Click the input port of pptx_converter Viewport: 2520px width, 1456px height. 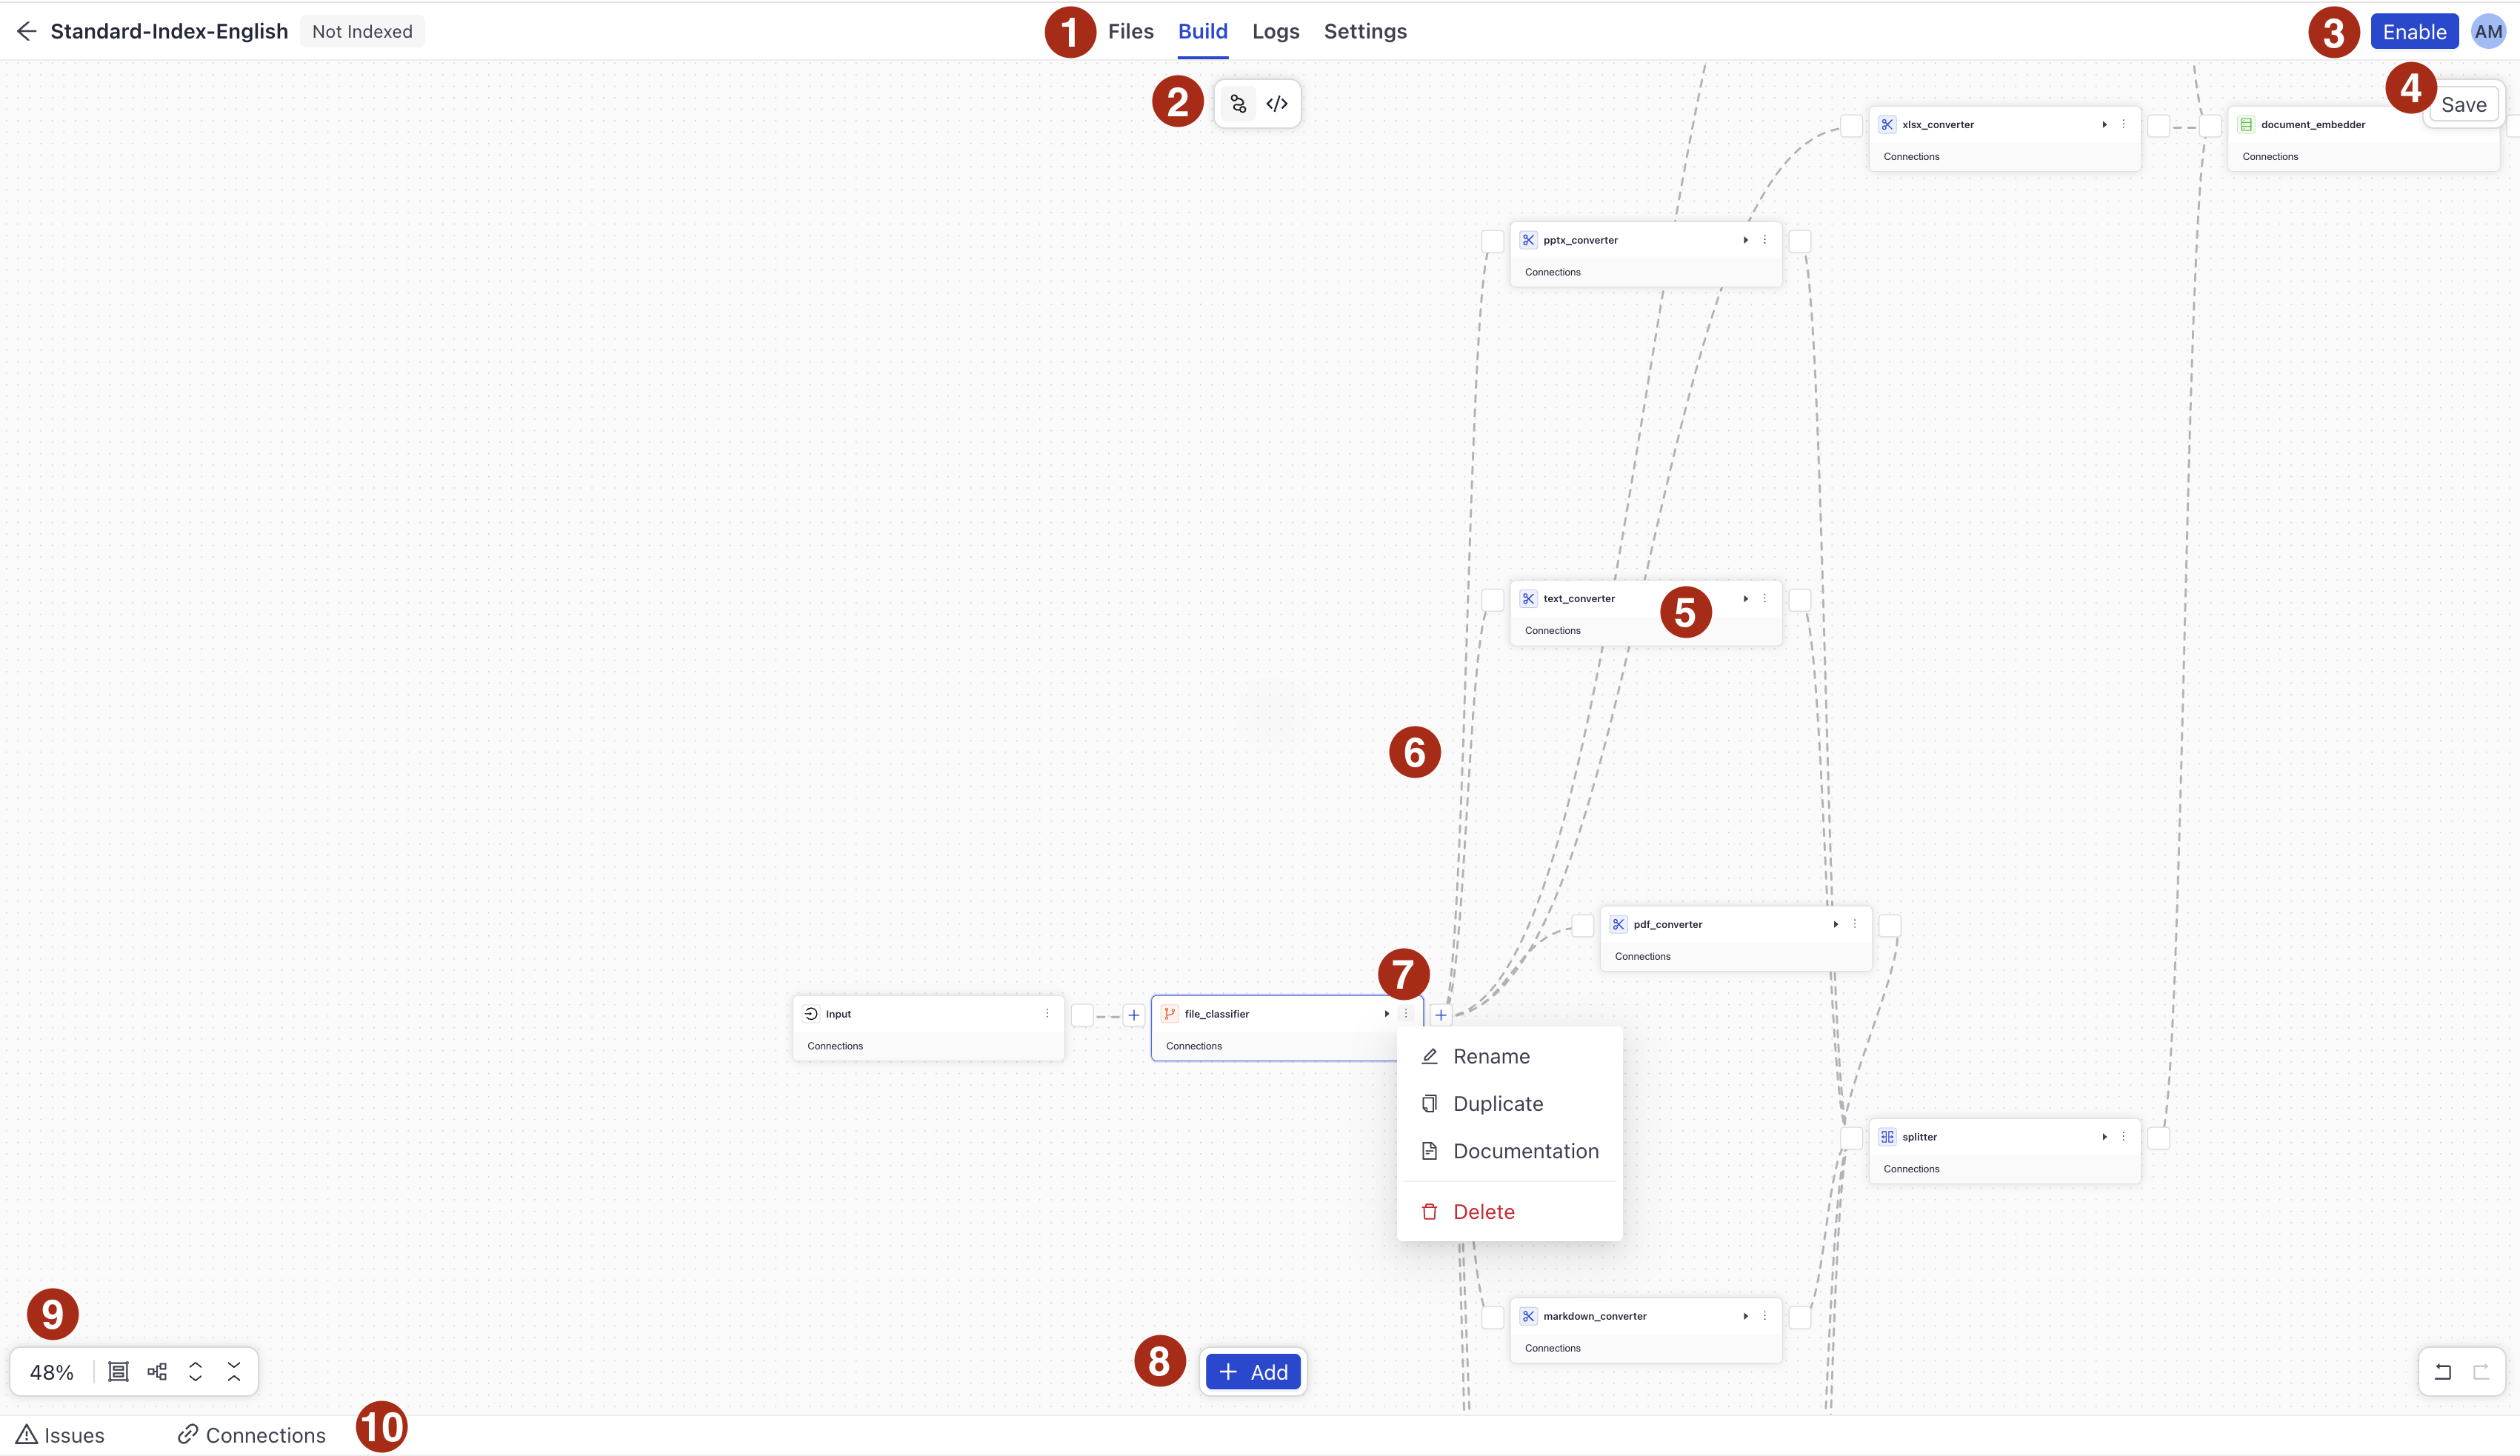[x=1492, y=241]
